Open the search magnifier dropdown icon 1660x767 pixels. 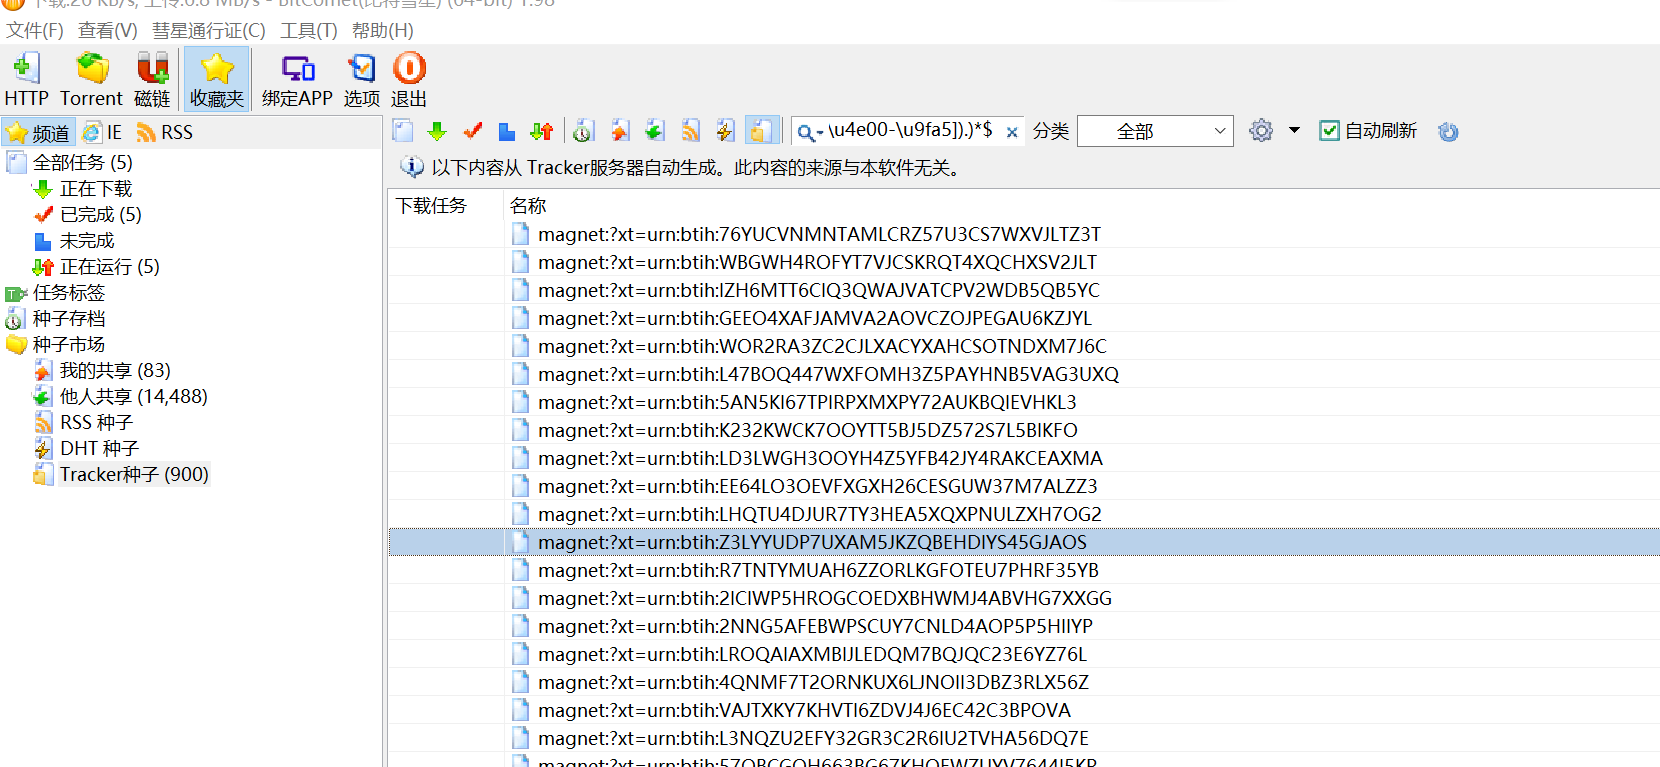pyautogui.click(x=810, y=132)
